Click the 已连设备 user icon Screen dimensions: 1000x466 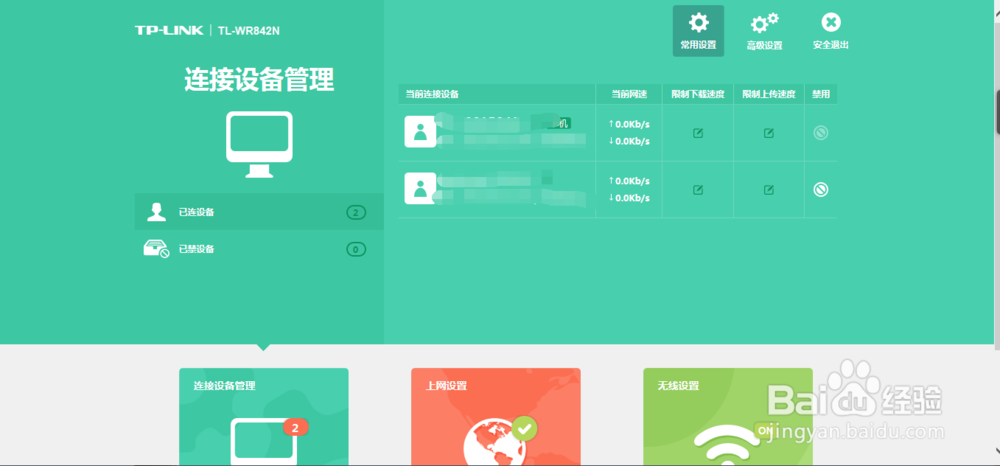(x=156, y=212)
